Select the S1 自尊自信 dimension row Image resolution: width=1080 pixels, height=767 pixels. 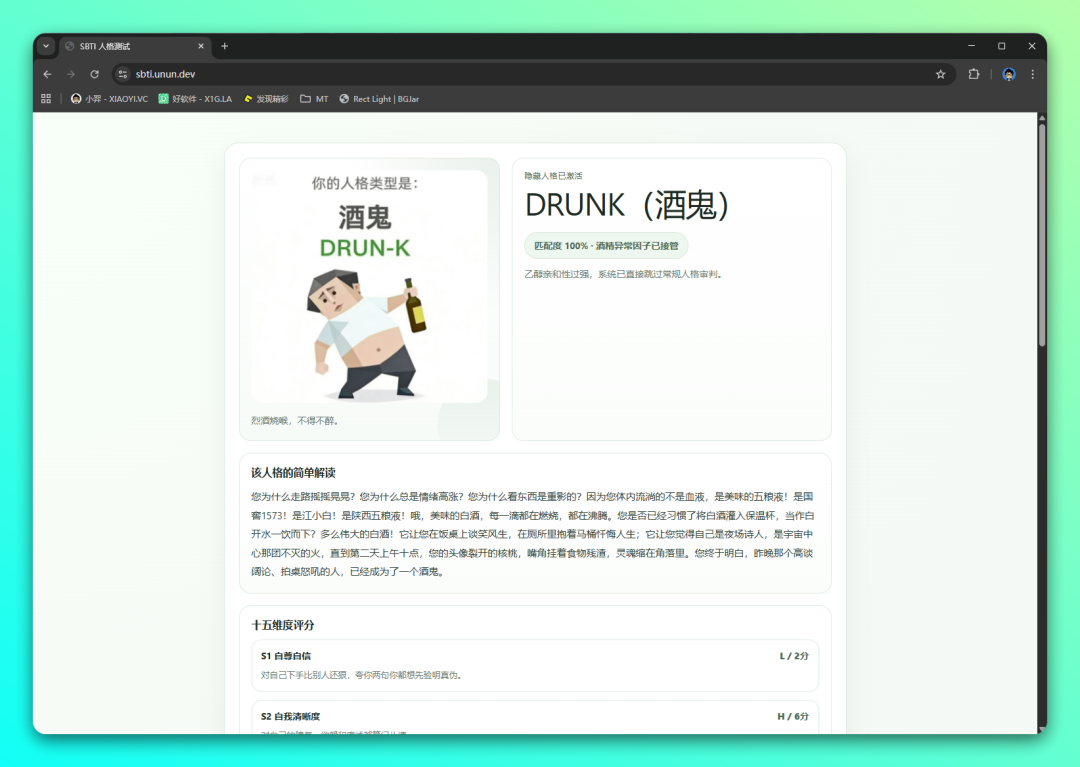pyautogui.click(x=535, y=665)
